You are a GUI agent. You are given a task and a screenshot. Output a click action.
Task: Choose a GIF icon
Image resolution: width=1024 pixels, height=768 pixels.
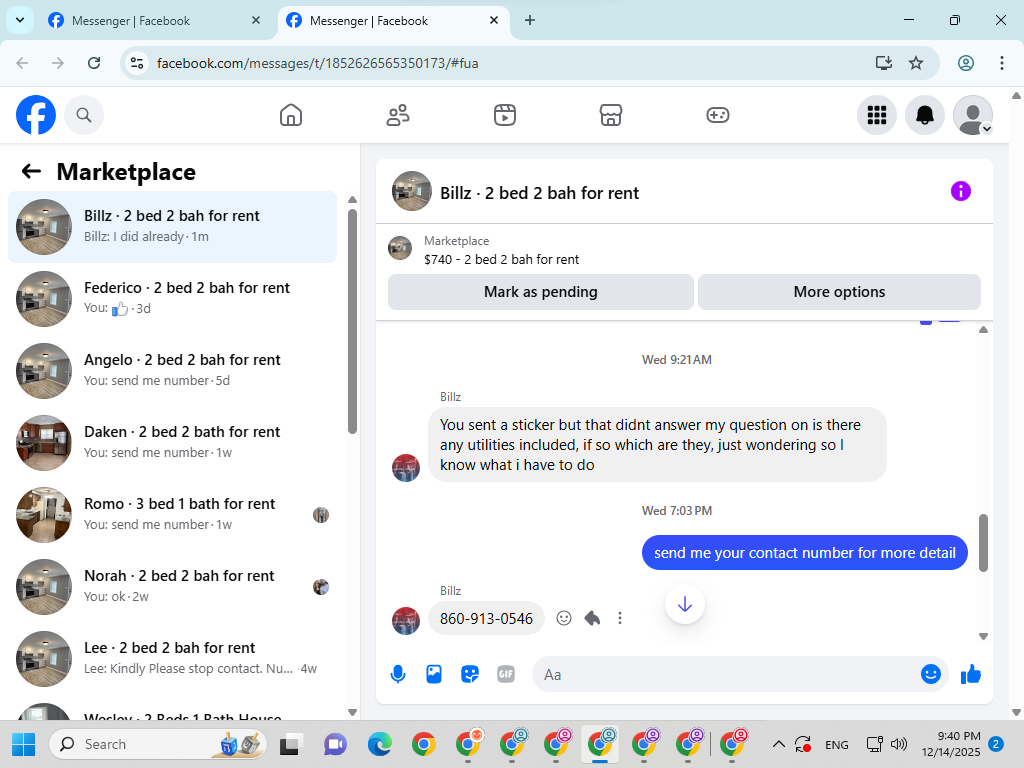coord(505,674)
